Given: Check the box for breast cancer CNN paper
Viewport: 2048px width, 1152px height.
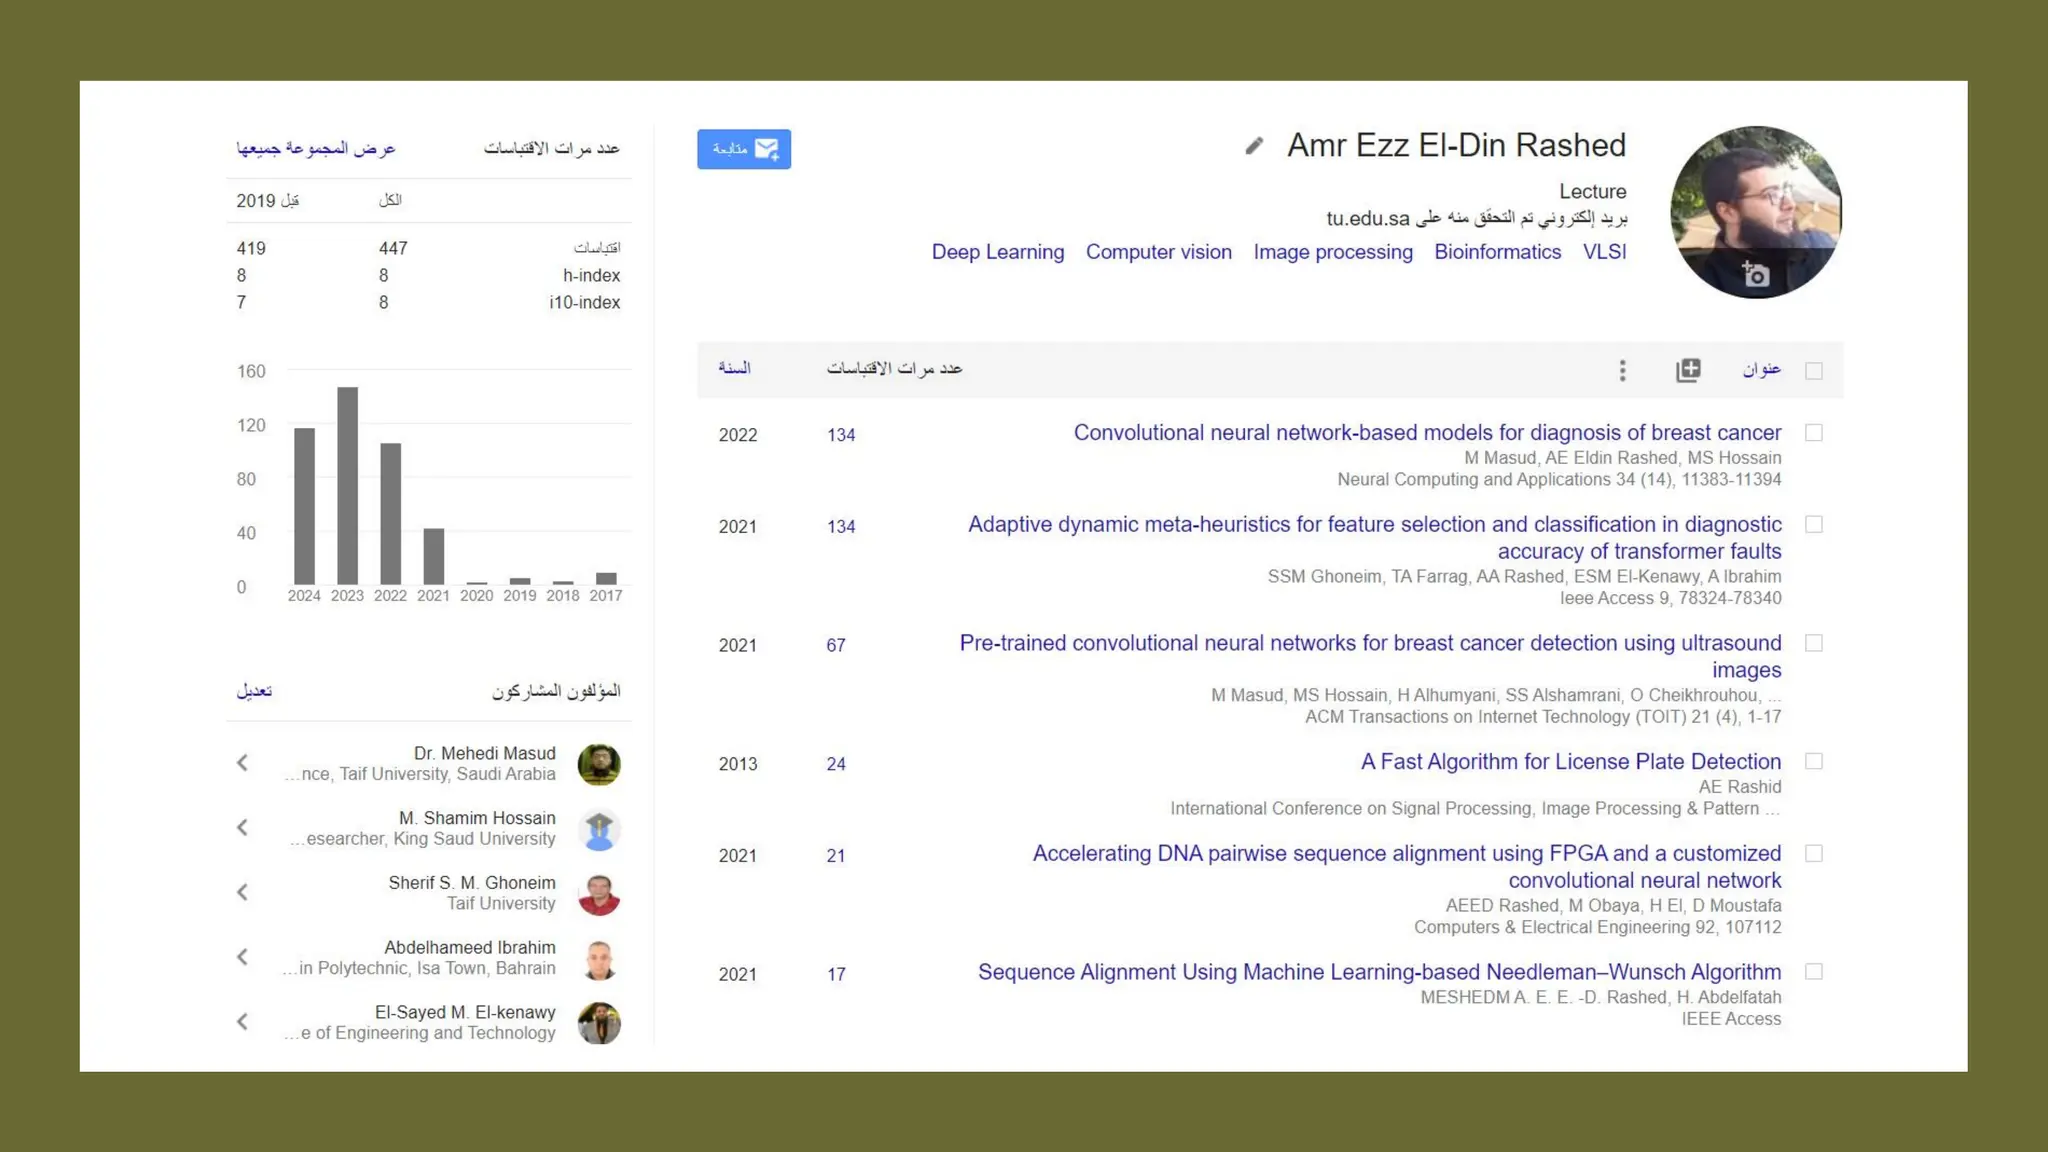Looking at the screenshot, I should tap(1814, 433).
